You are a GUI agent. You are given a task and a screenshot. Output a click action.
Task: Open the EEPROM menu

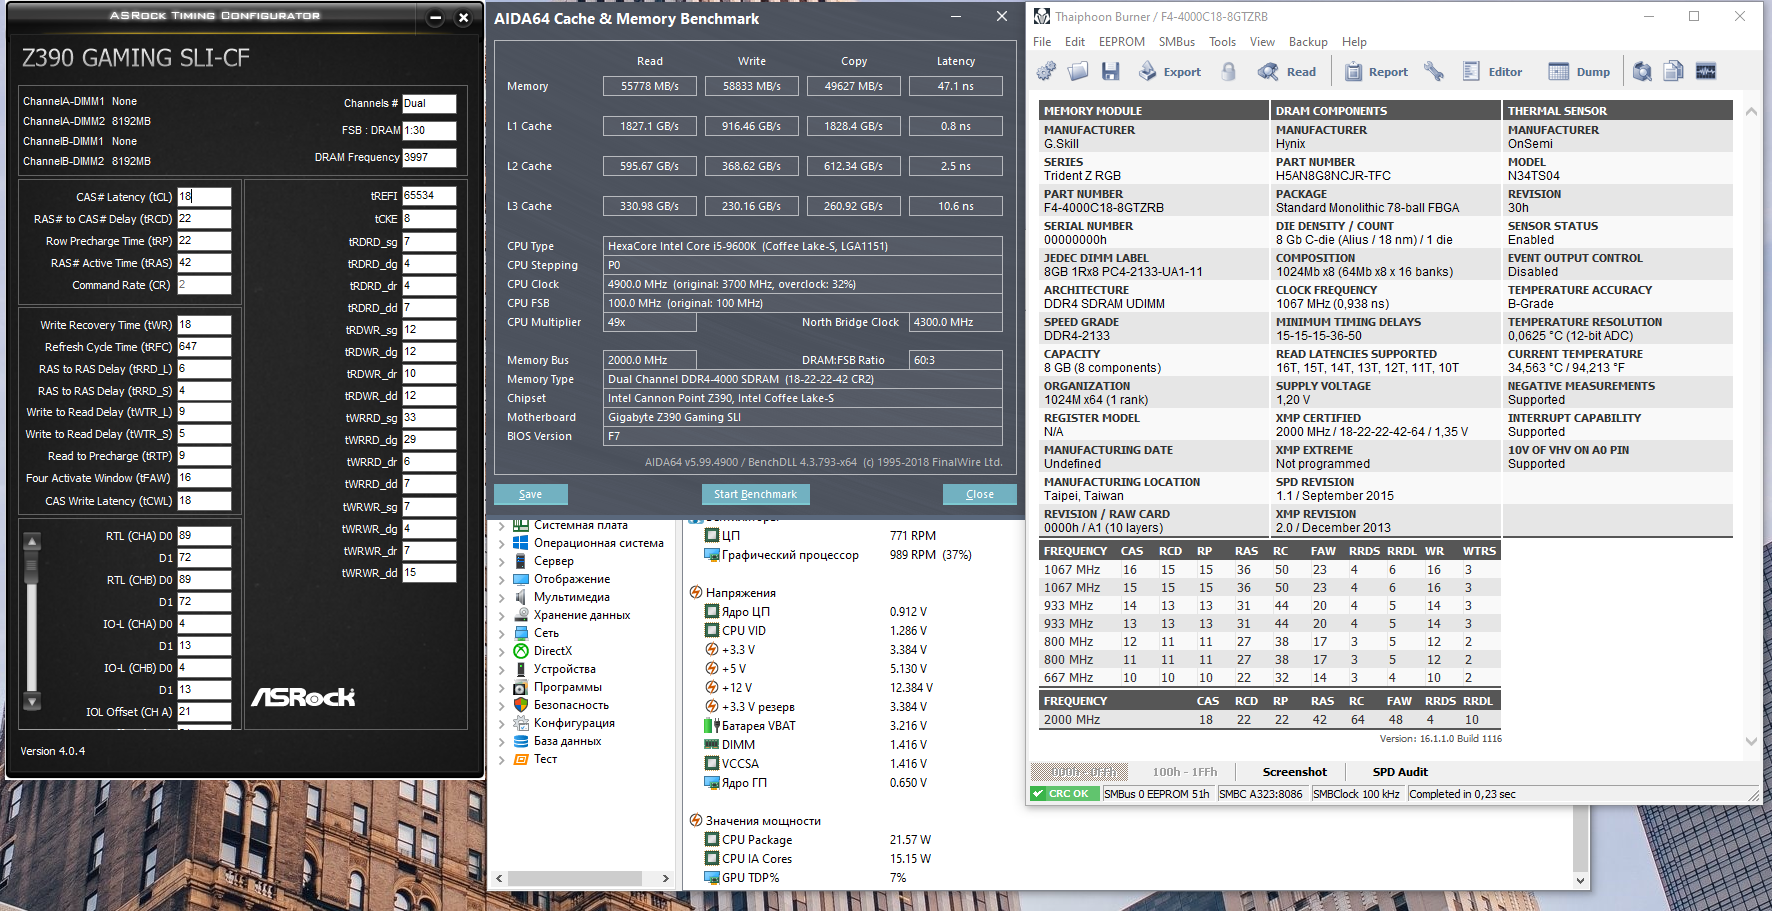pos(1122,42)
